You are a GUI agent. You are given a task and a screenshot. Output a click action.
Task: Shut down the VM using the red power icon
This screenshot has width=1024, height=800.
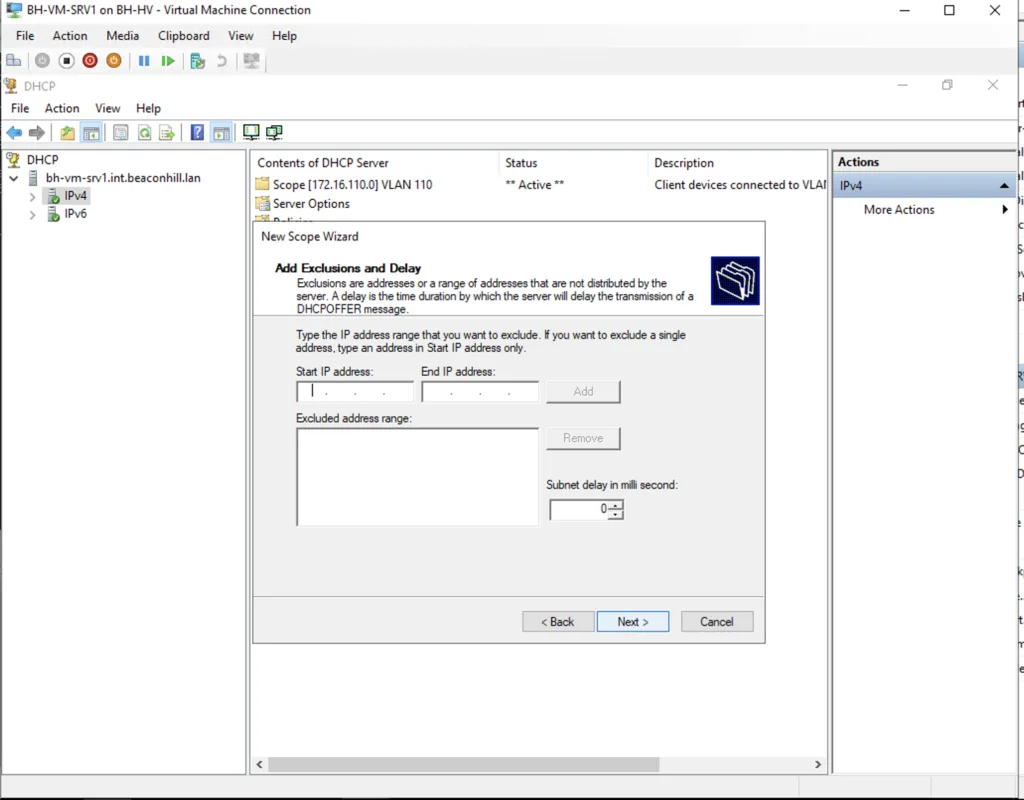pos(90,61)
